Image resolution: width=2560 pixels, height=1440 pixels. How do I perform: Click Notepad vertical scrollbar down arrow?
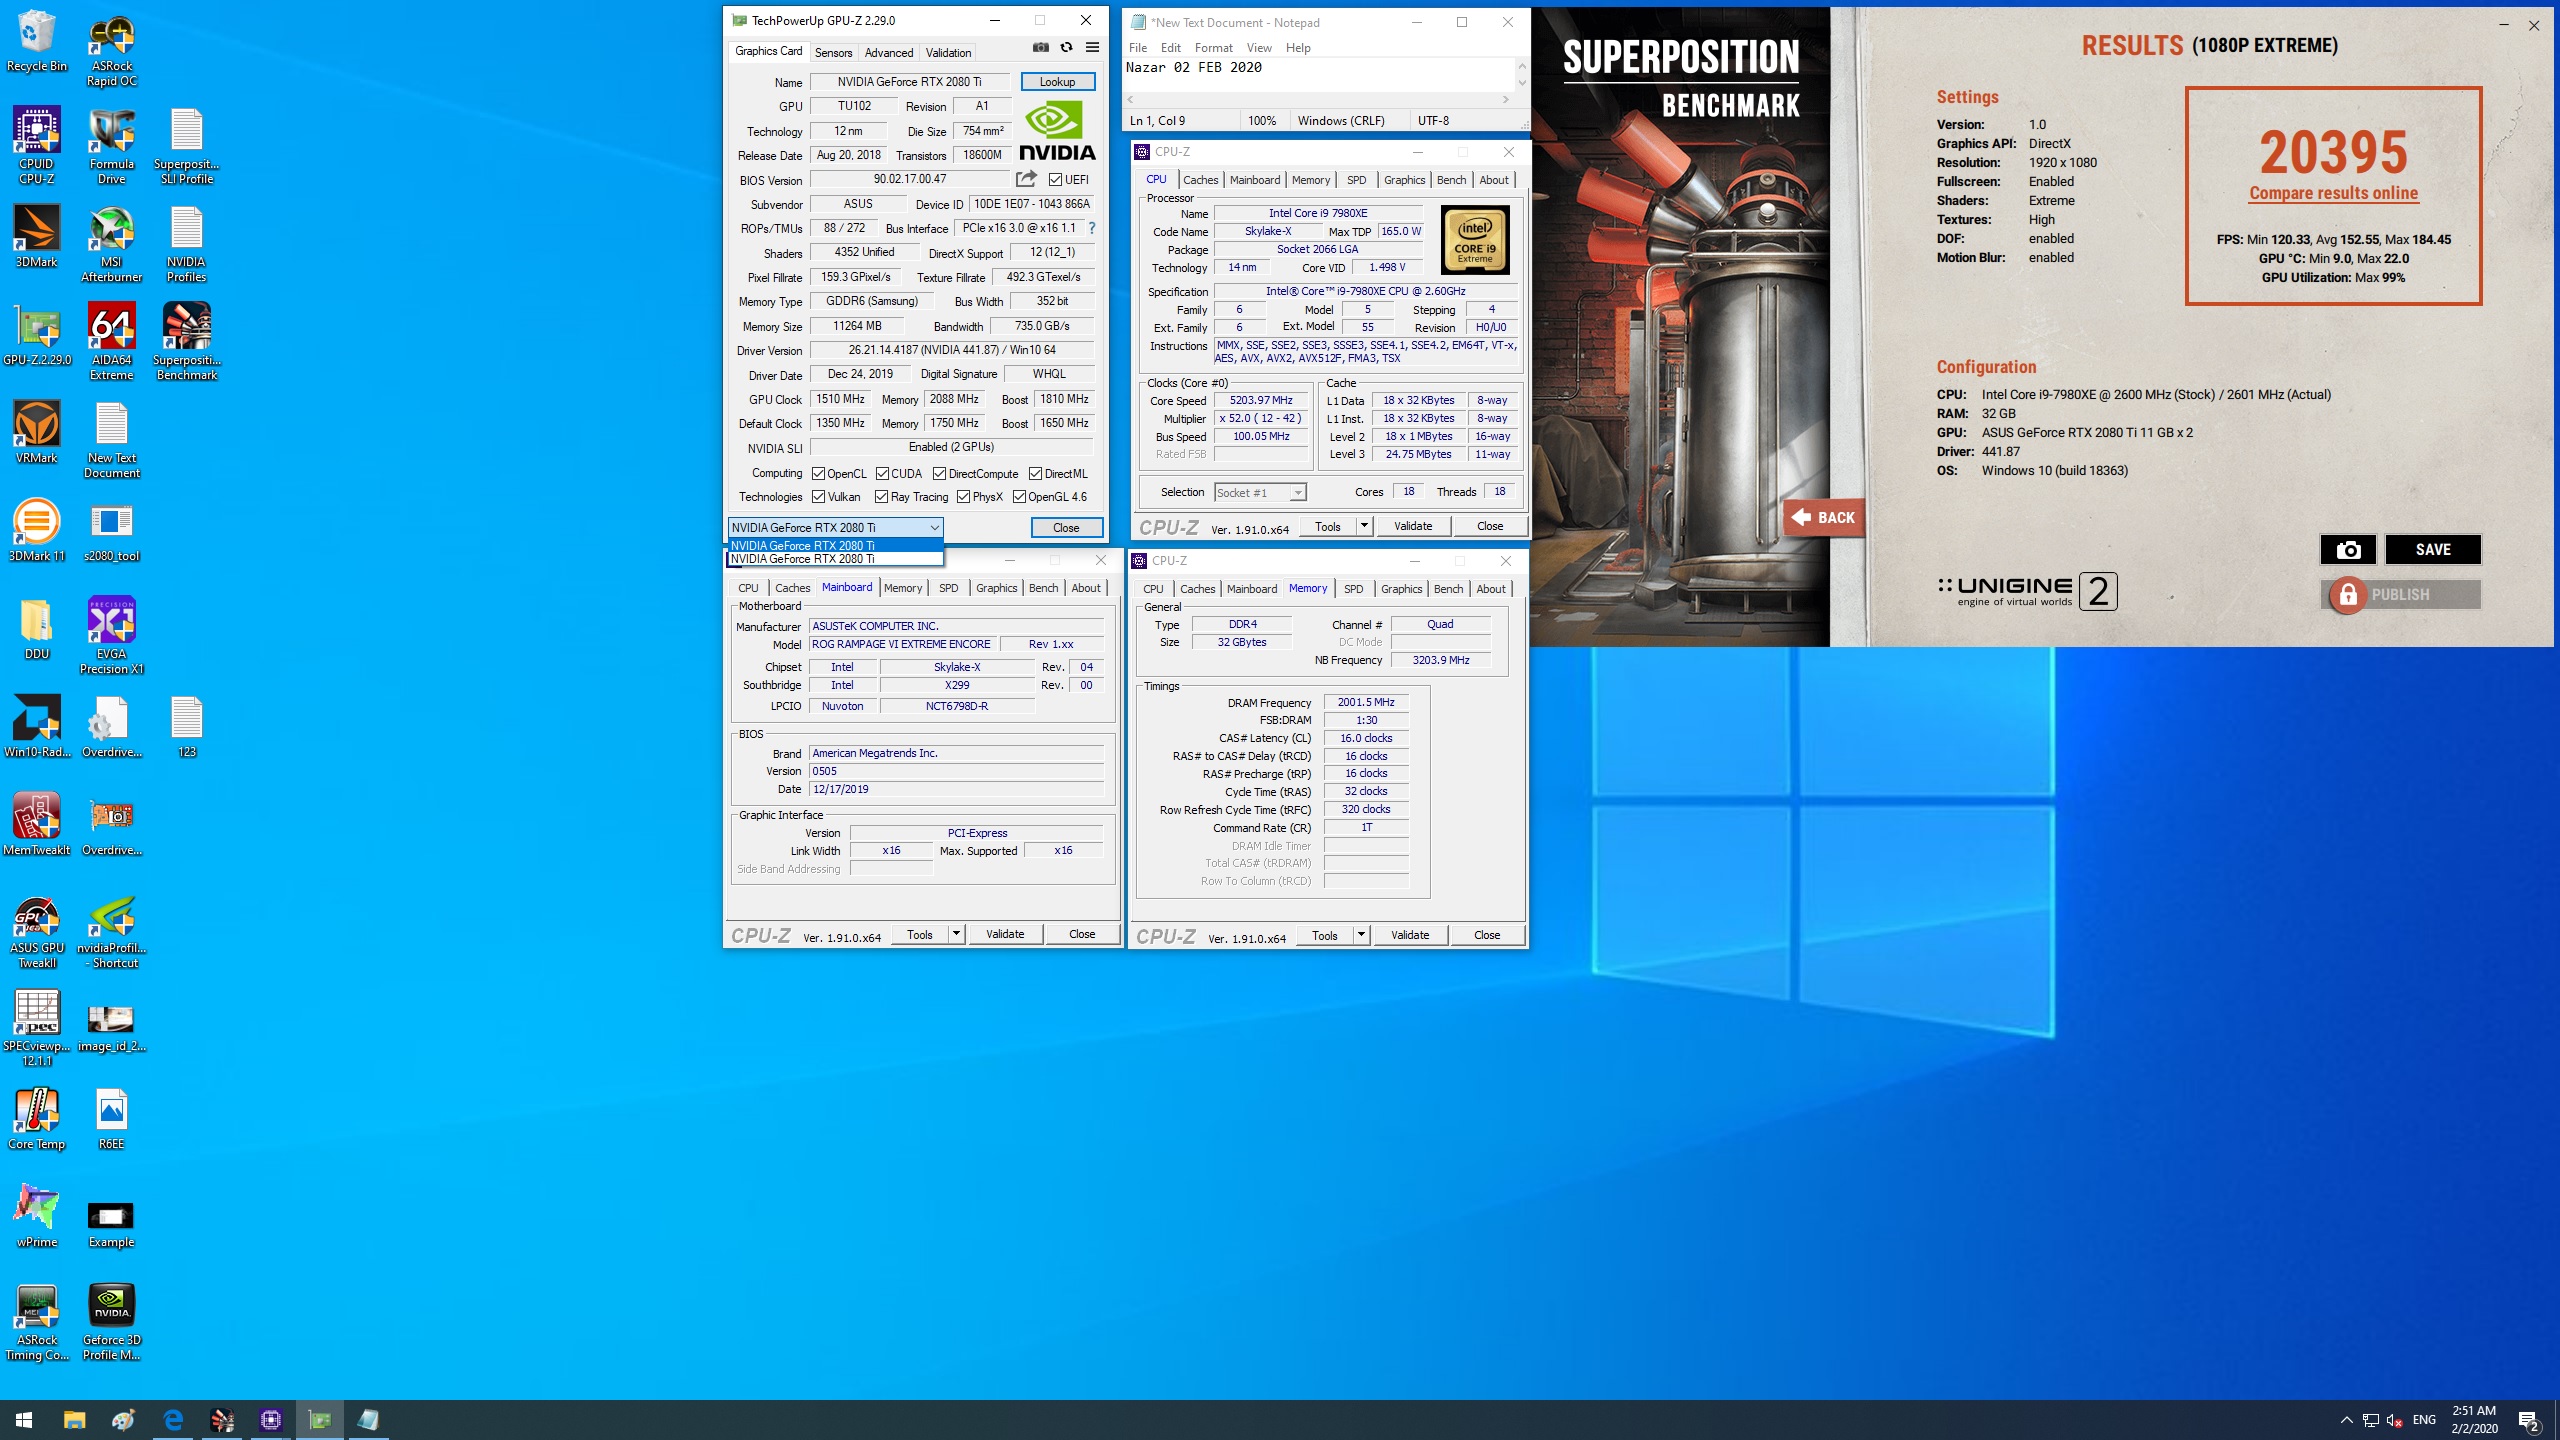[x=1522, y=84]
